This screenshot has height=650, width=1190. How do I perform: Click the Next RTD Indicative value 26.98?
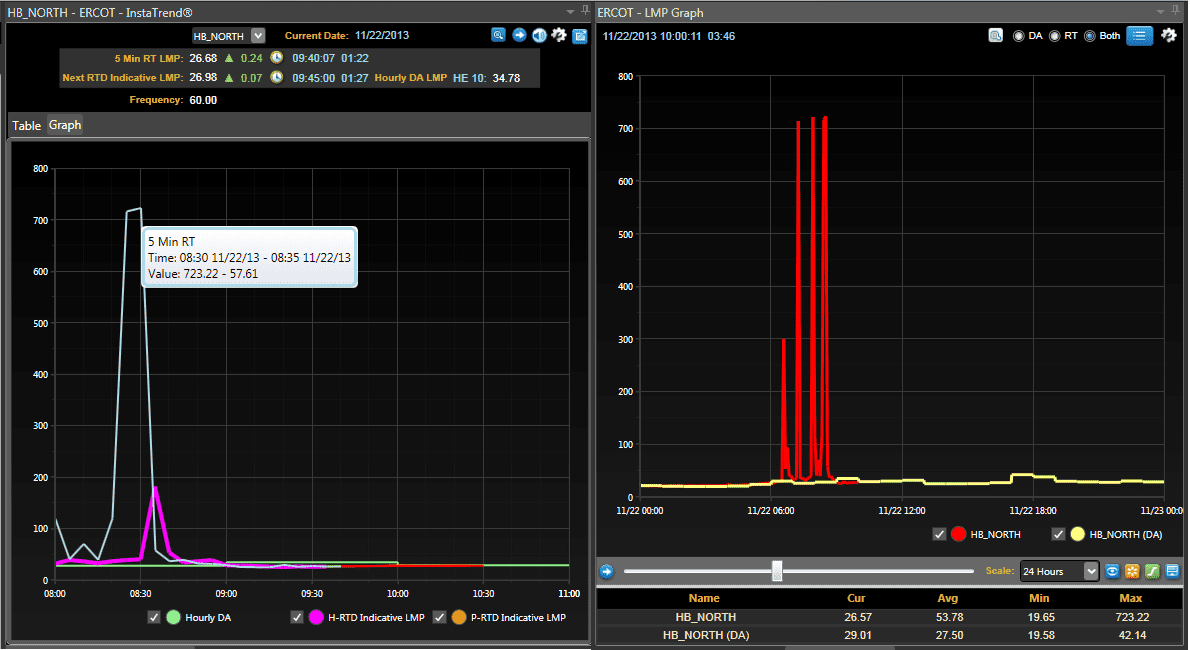point(203,77)
